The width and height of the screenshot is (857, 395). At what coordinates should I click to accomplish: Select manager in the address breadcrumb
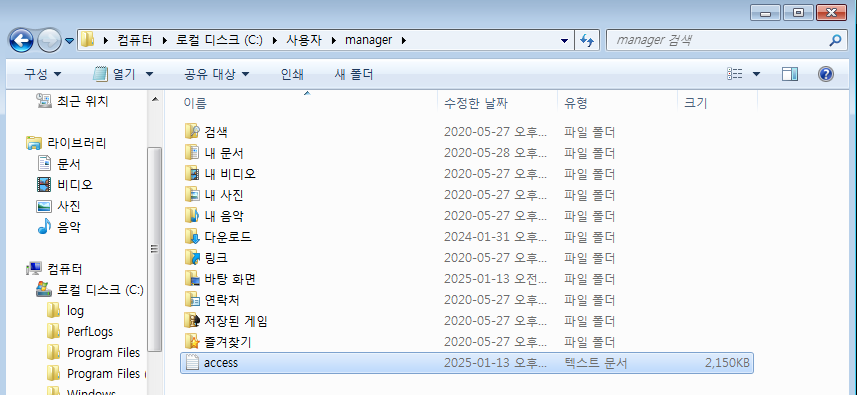[x=368, y=40]
